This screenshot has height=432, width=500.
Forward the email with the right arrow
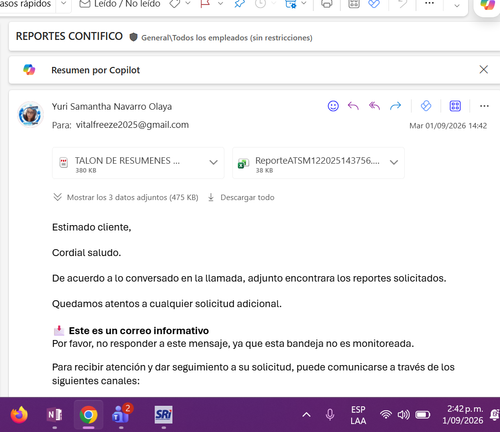click(x=395, y=106)
